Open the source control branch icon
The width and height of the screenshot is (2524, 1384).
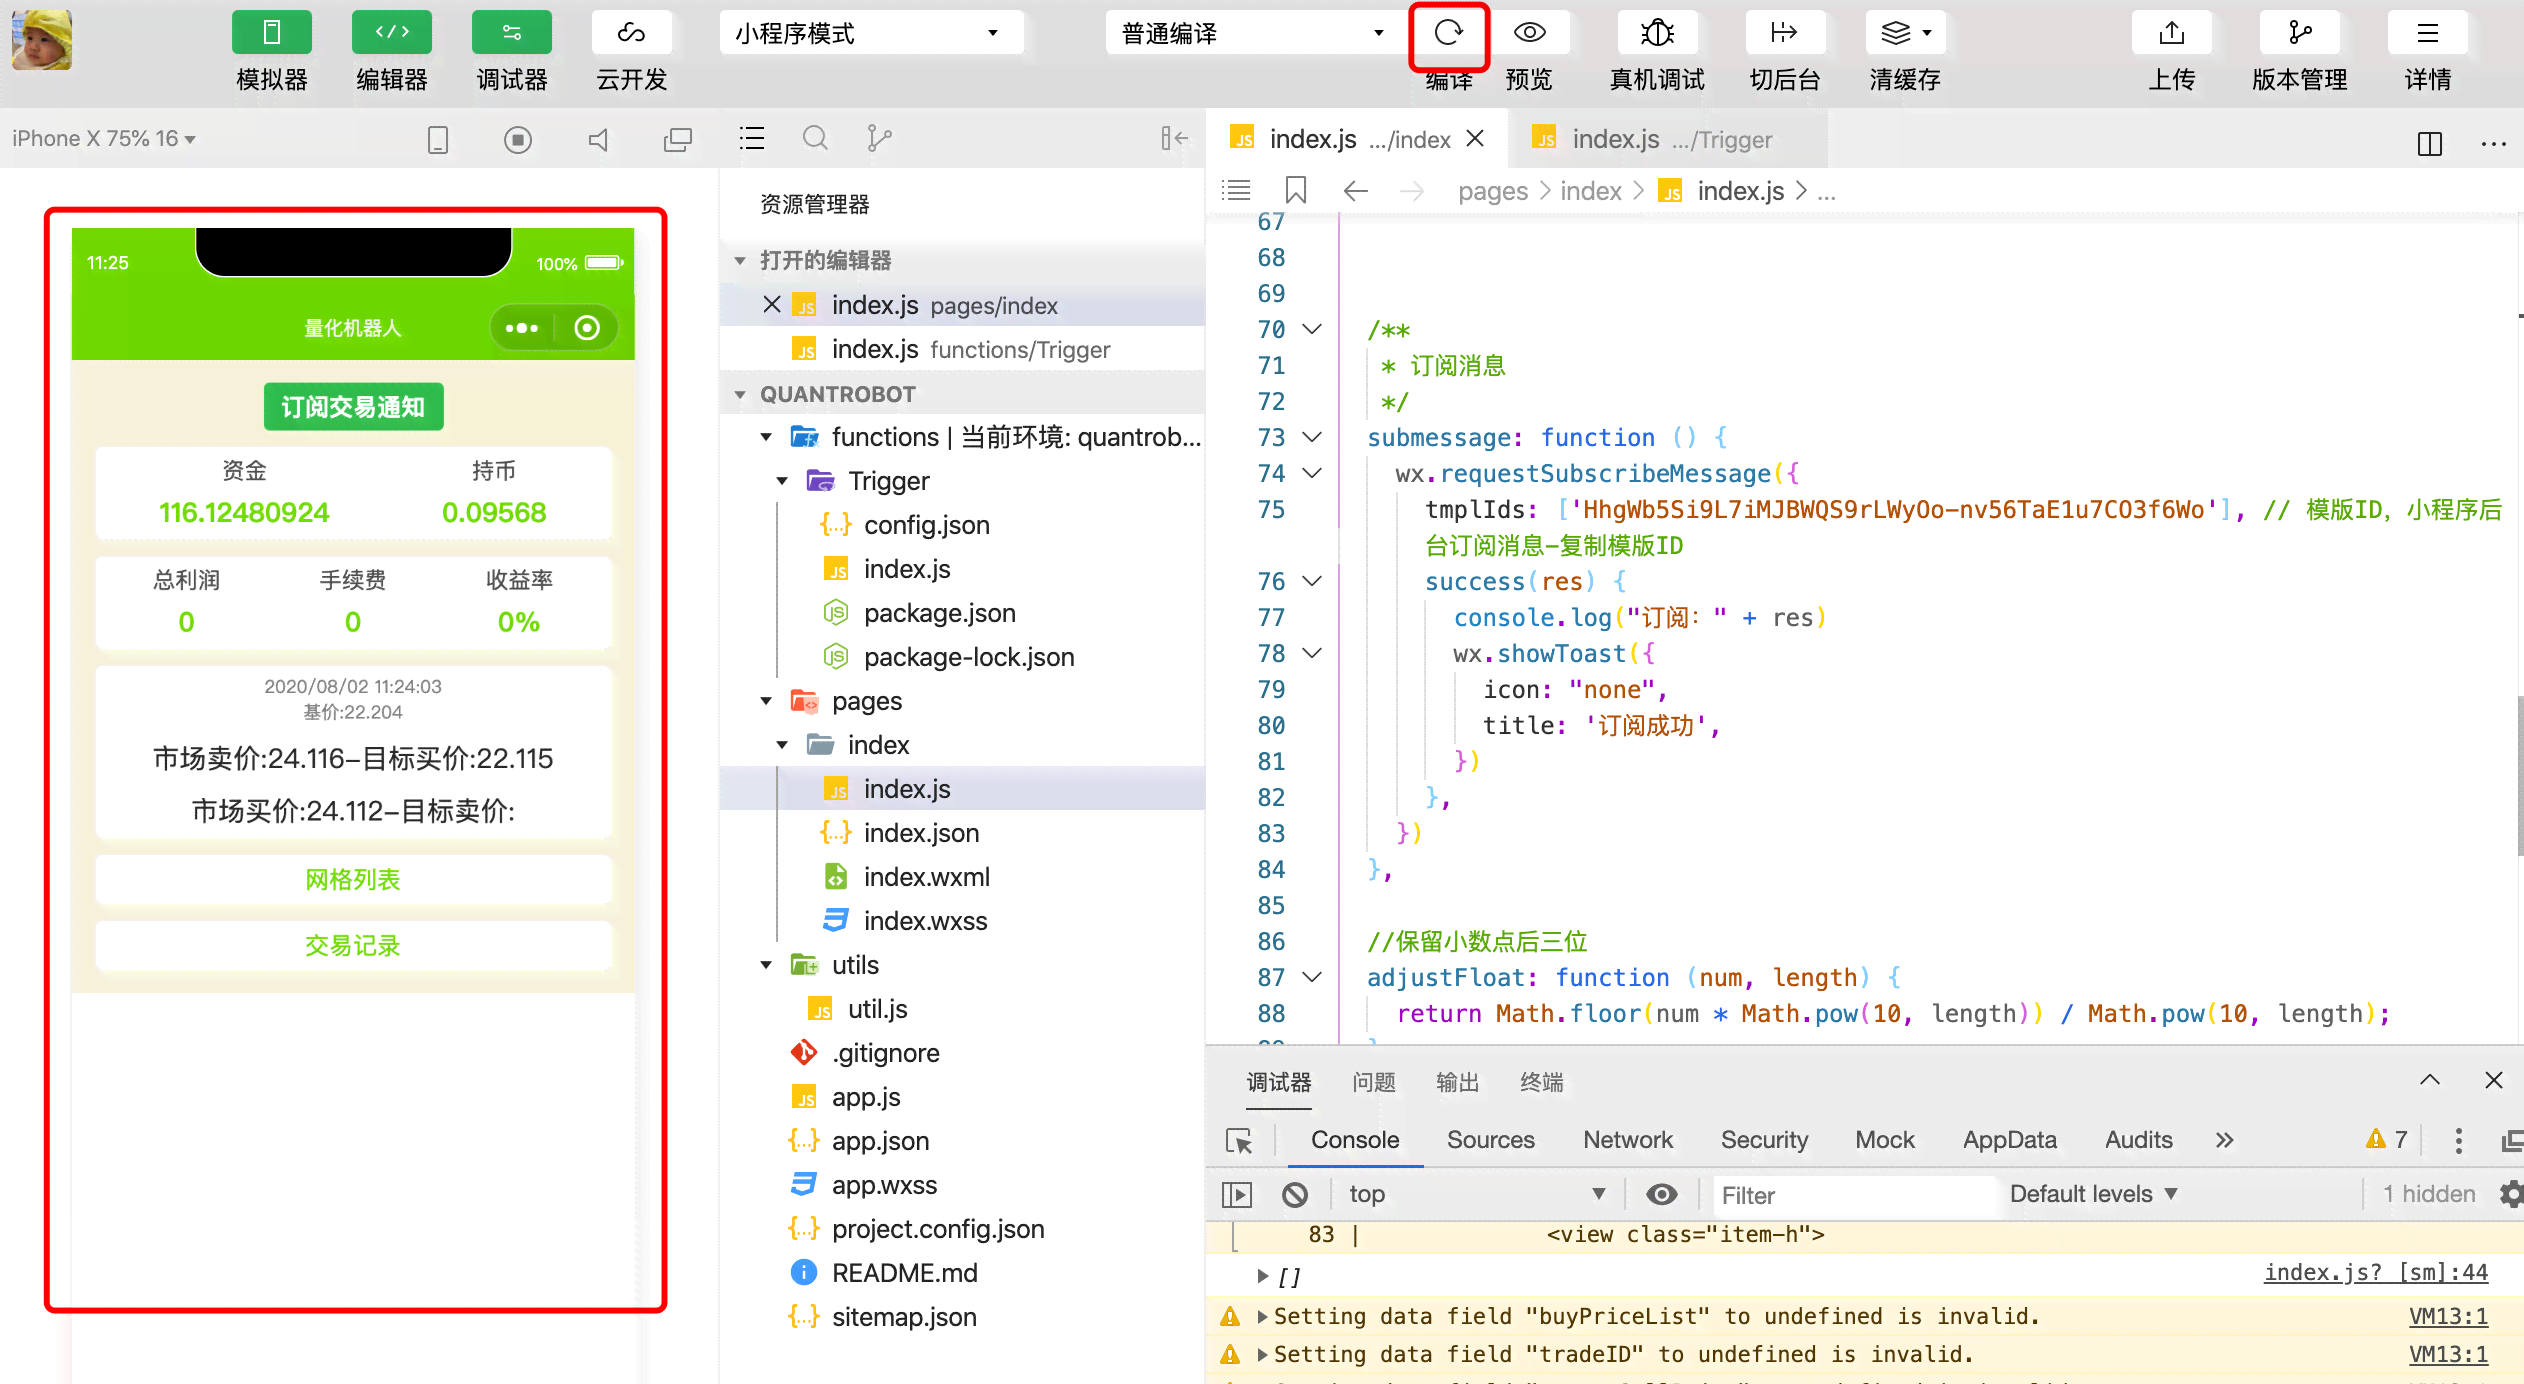pos(879,138)
